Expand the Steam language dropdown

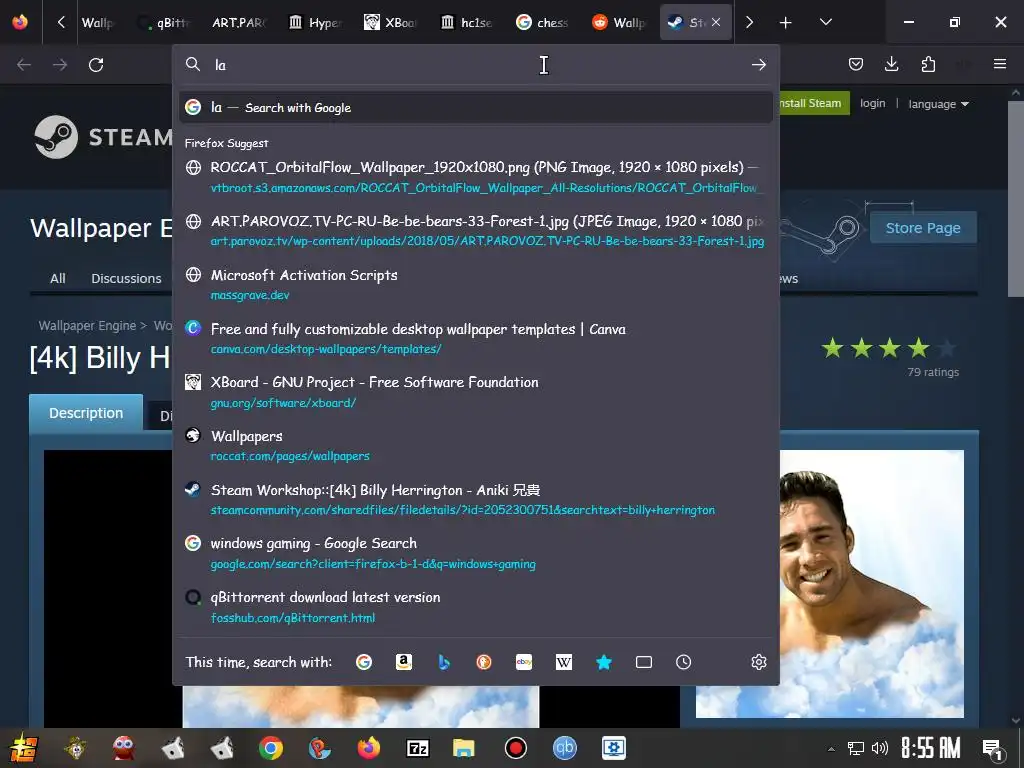click(938, 104)
